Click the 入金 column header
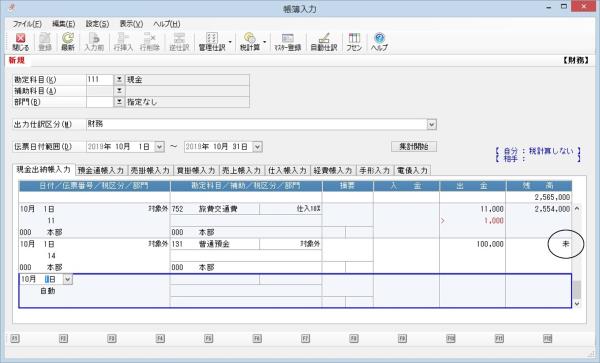The height and width of the screenshot is (363, 600). pyautogui.click(x=406, y=186)
